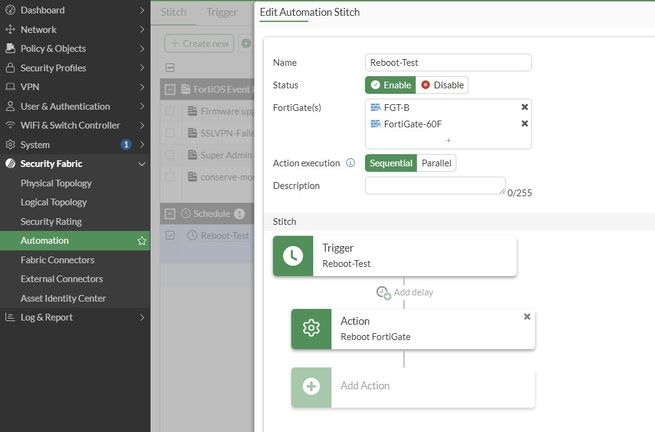Remove FortiGate-60F from the list
Viewport: 655px width, 432px height.
(525, 124)
